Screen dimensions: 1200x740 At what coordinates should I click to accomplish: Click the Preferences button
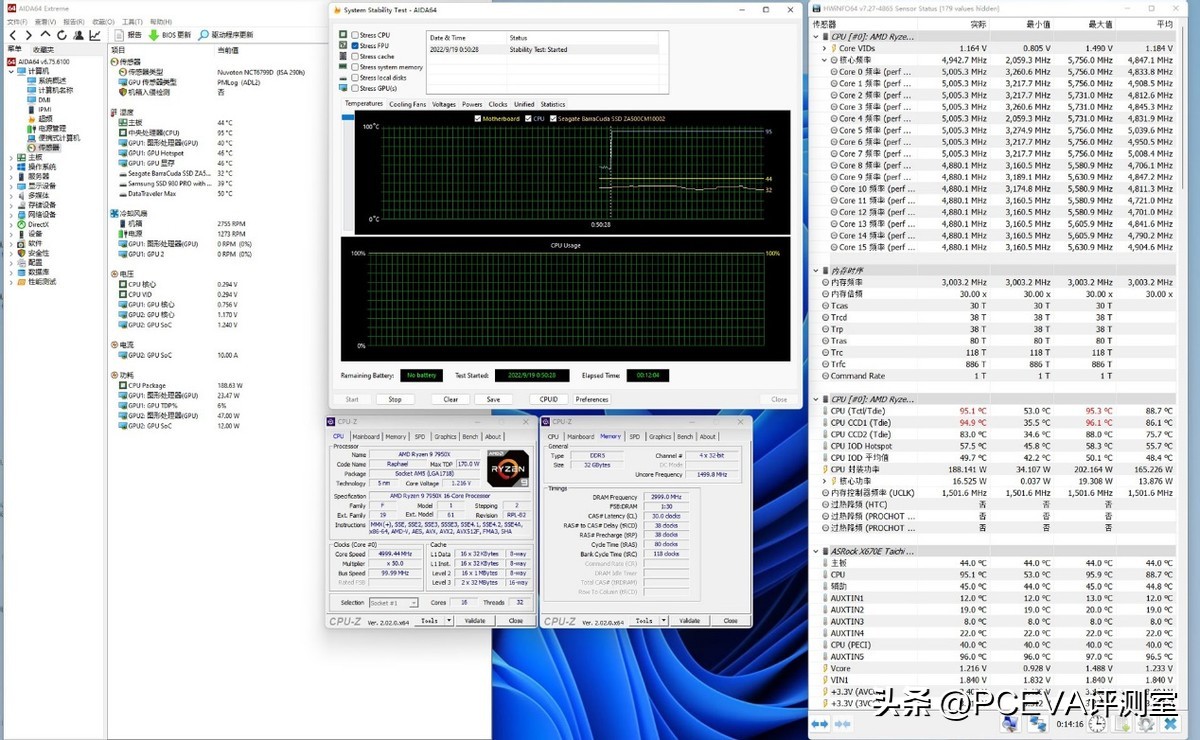pyautogui.click(x=591, y=399)
